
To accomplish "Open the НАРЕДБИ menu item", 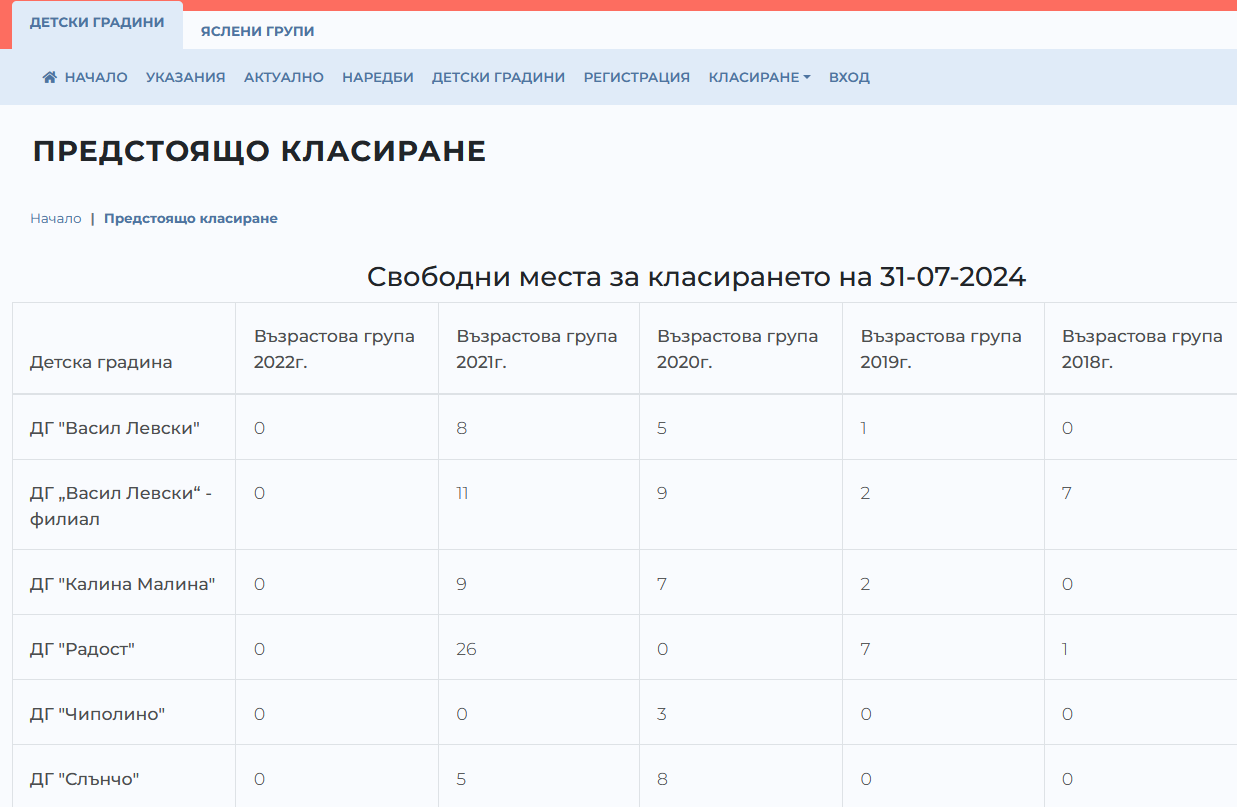I will pos(378,77).
